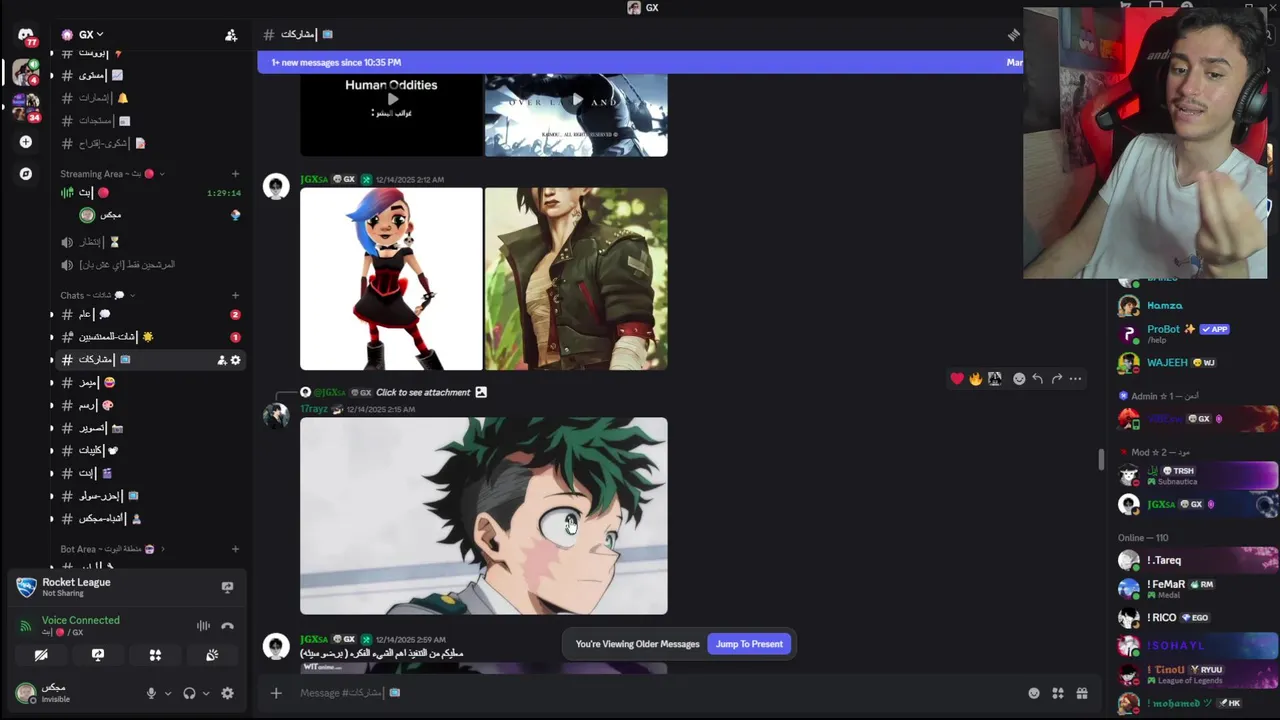Screen dimensions: 1280x720
Task: Open the server folder with 34 badge
Action: point(26,105)
